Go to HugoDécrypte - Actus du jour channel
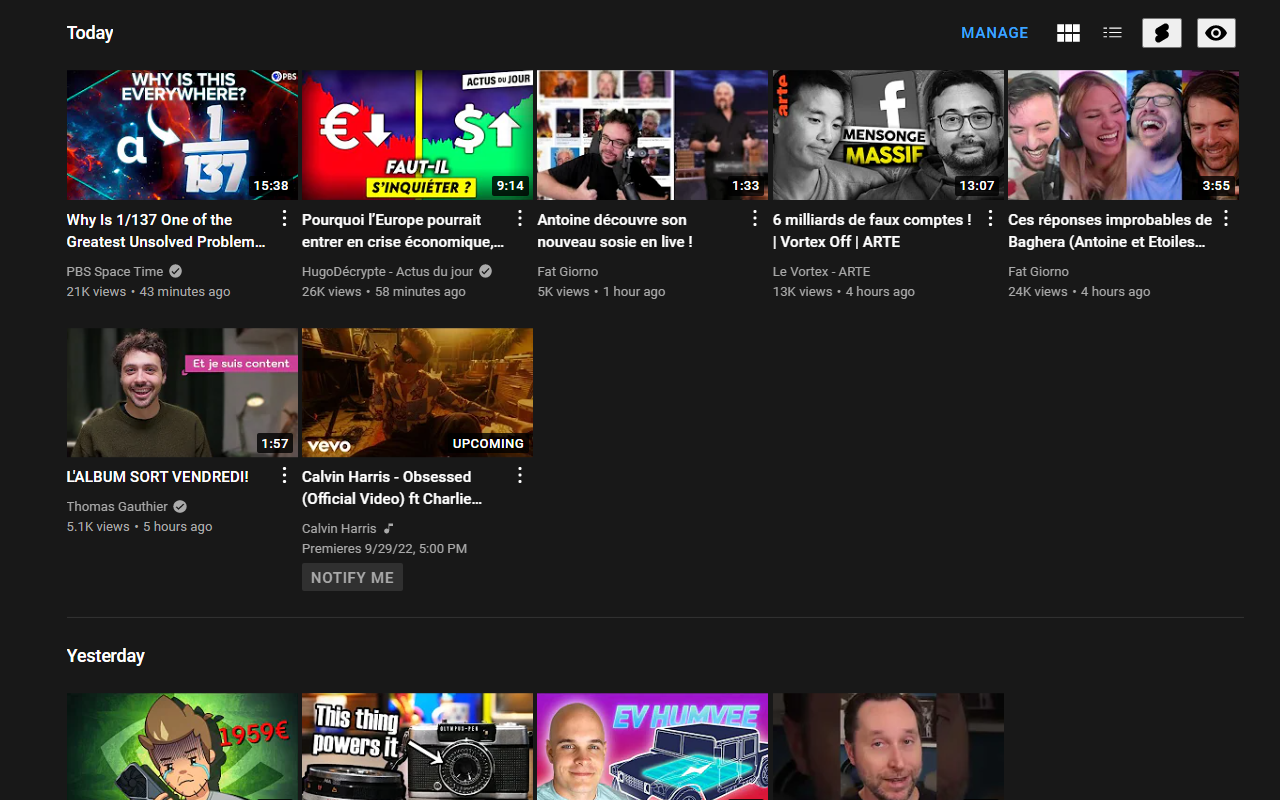Screen dimensions: 1280x800 coord(388,271)
